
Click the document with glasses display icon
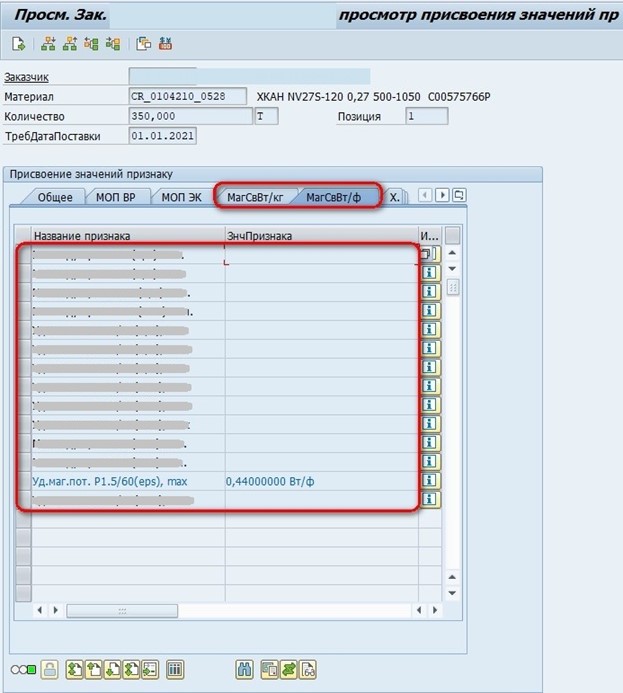pyautogui.click(x=308, y=670)
